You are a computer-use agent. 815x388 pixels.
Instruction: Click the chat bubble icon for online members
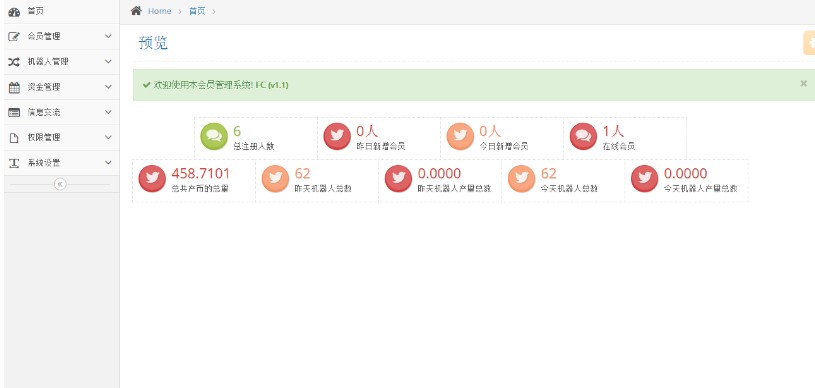(x=583, y=136)
